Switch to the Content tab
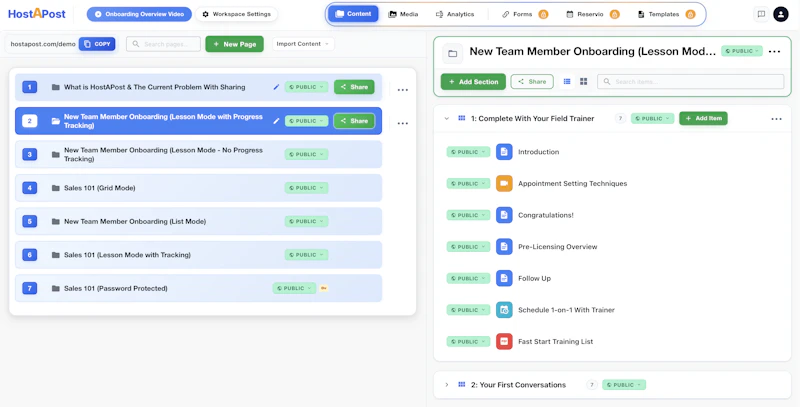 [x=353, y=14]
